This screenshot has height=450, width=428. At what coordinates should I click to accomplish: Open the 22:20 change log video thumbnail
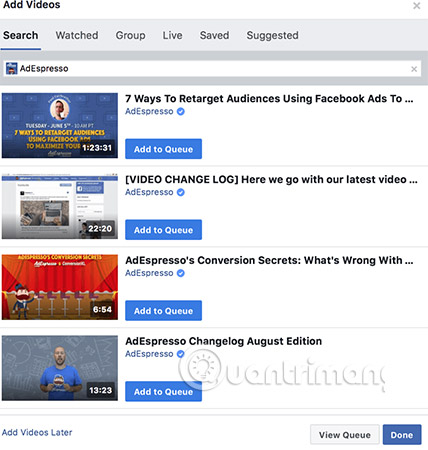[60, 206]
